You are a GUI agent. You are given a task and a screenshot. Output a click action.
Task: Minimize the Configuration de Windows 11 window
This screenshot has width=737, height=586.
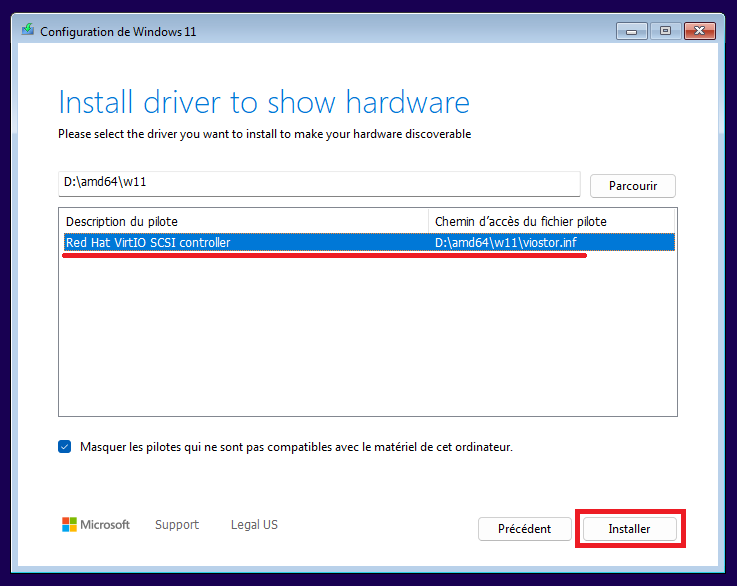632,31
